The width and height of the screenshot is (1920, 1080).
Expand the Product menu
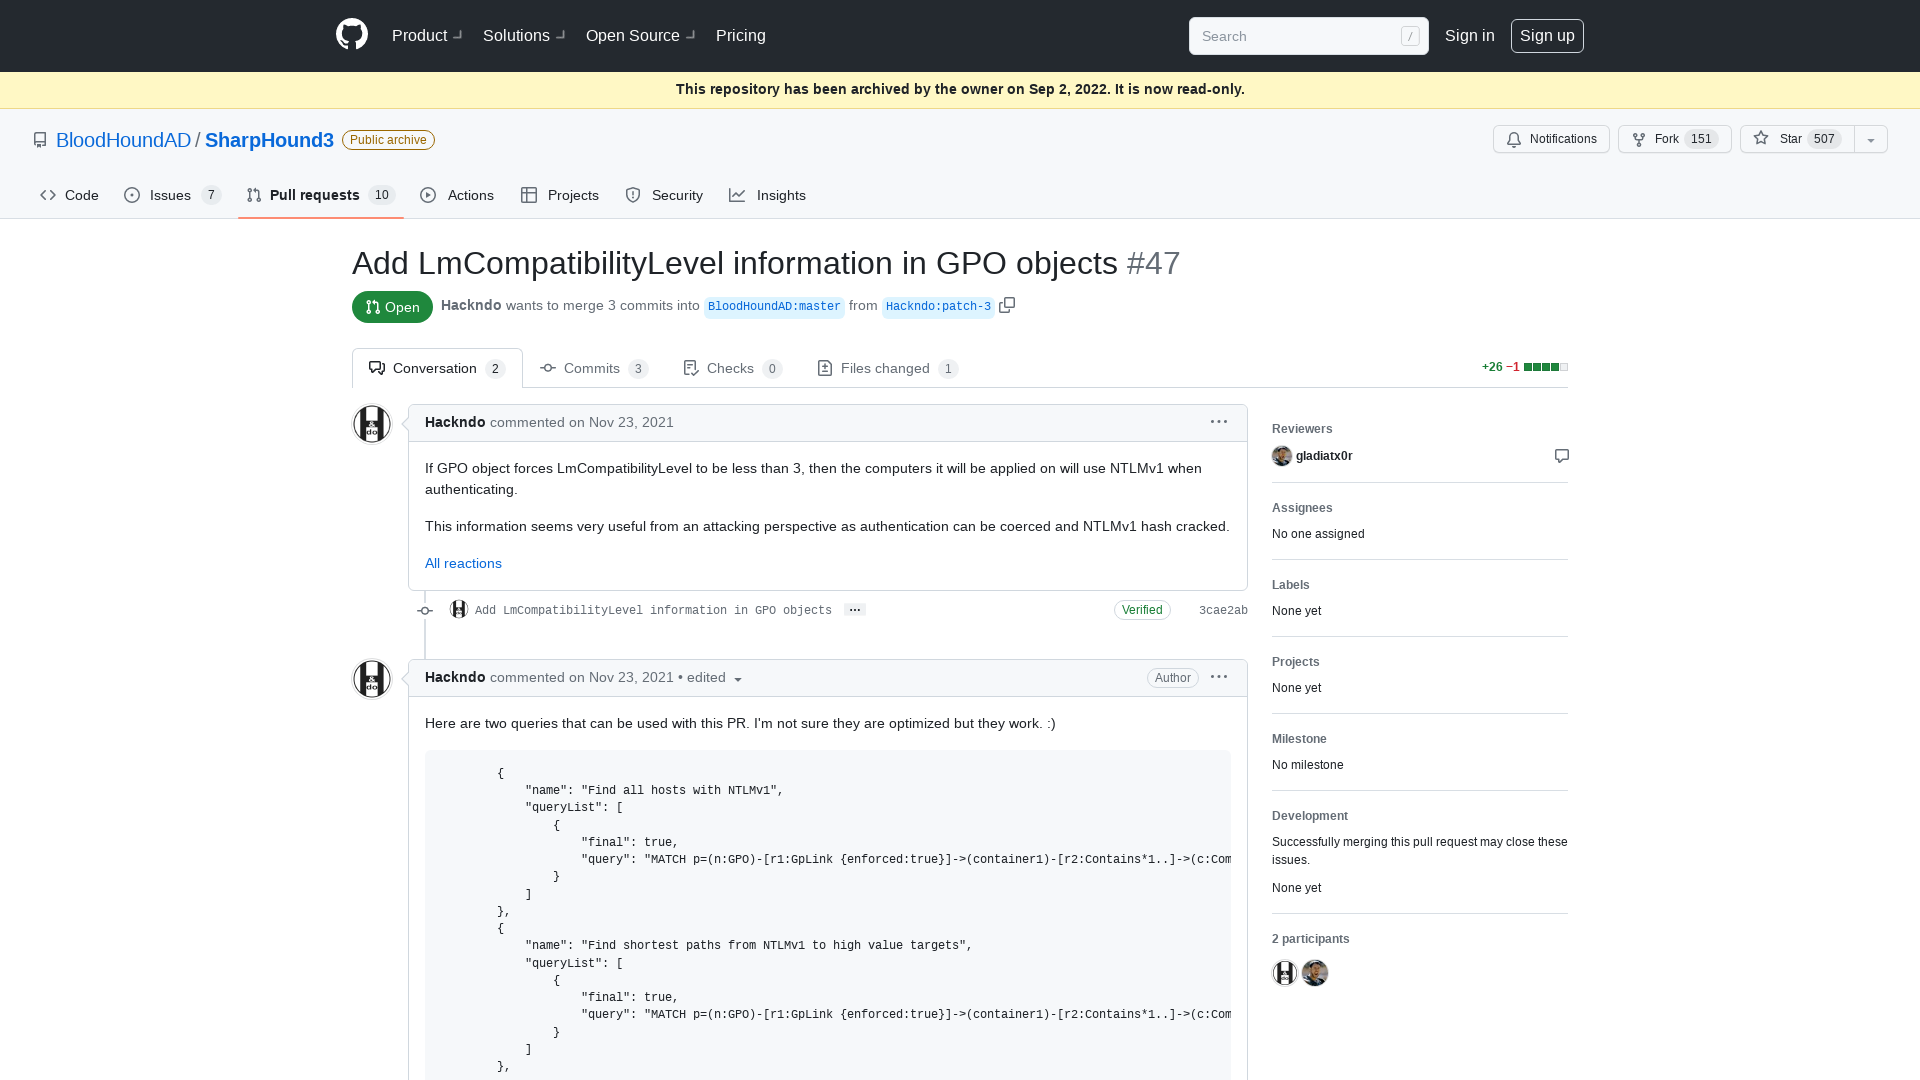click(x=427, y=35)
